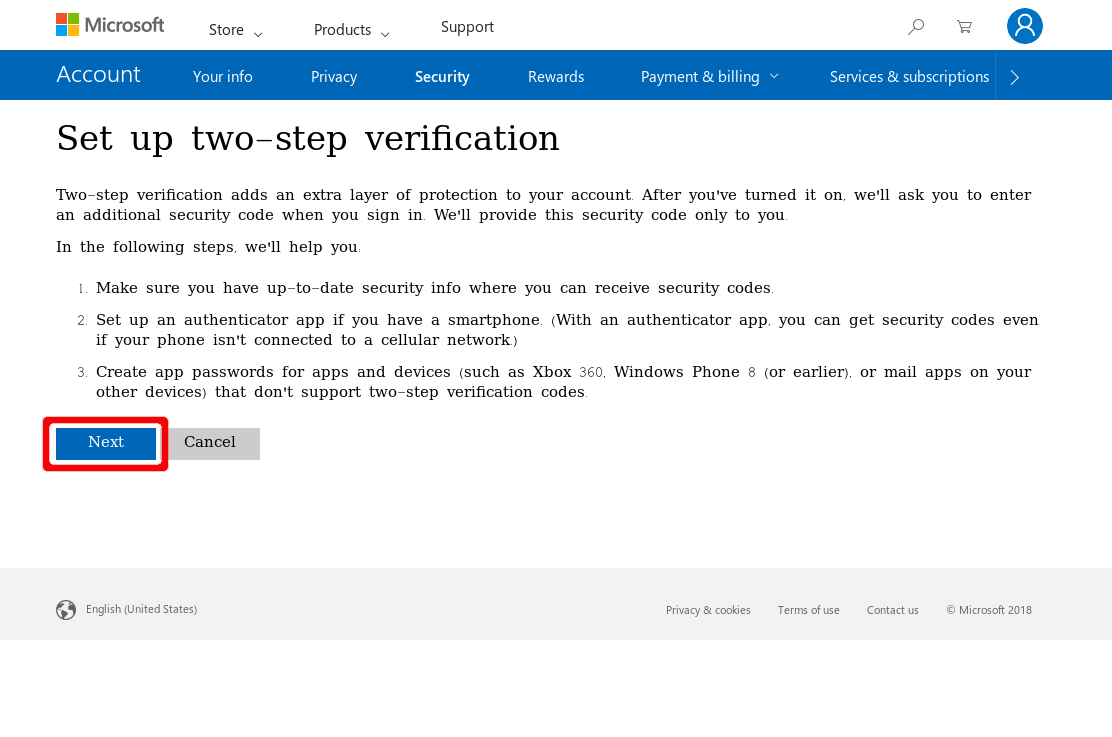Image resolution: width=1112 pixels, height=737 pixels.
Task: Open the Privacy & cookies footer link
Action: pyautogui.click(x=708, y=610)
